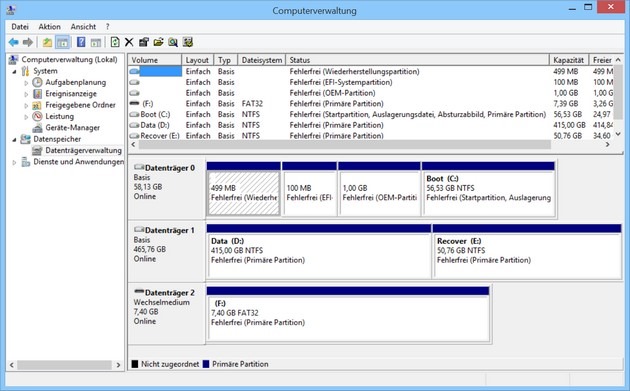Screen dimensions: 630x391
Task: Click the magnifier search toolbar icon
Action: tap(173, 42)
